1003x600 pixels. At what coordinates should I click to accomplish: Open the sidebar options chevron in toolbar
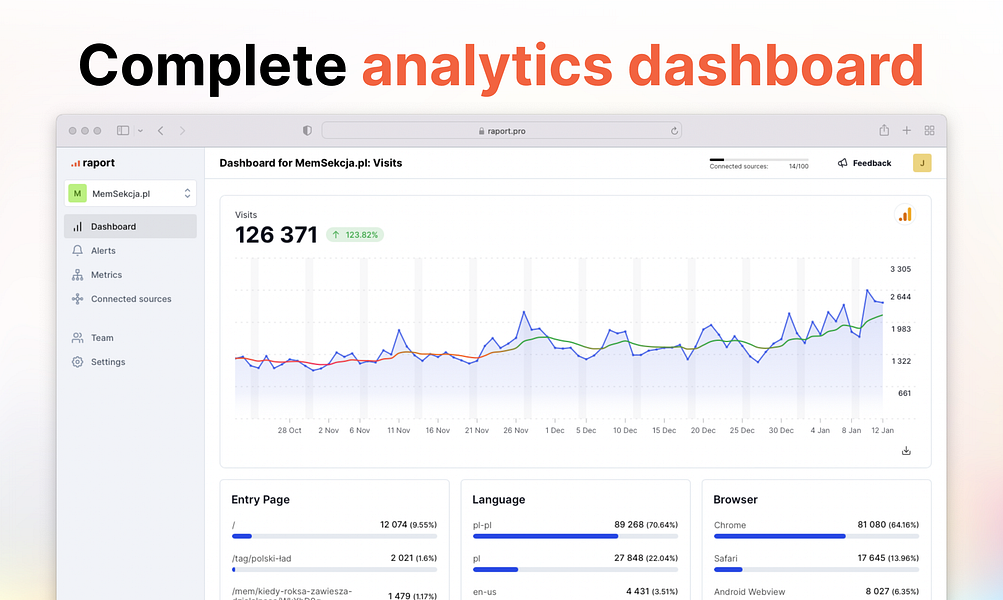[x=140, y=131]
